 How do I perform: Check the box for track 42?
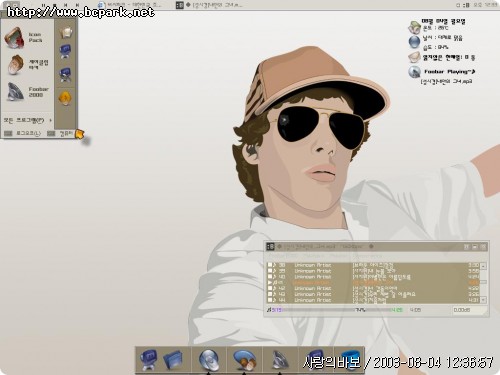point(270,288)
